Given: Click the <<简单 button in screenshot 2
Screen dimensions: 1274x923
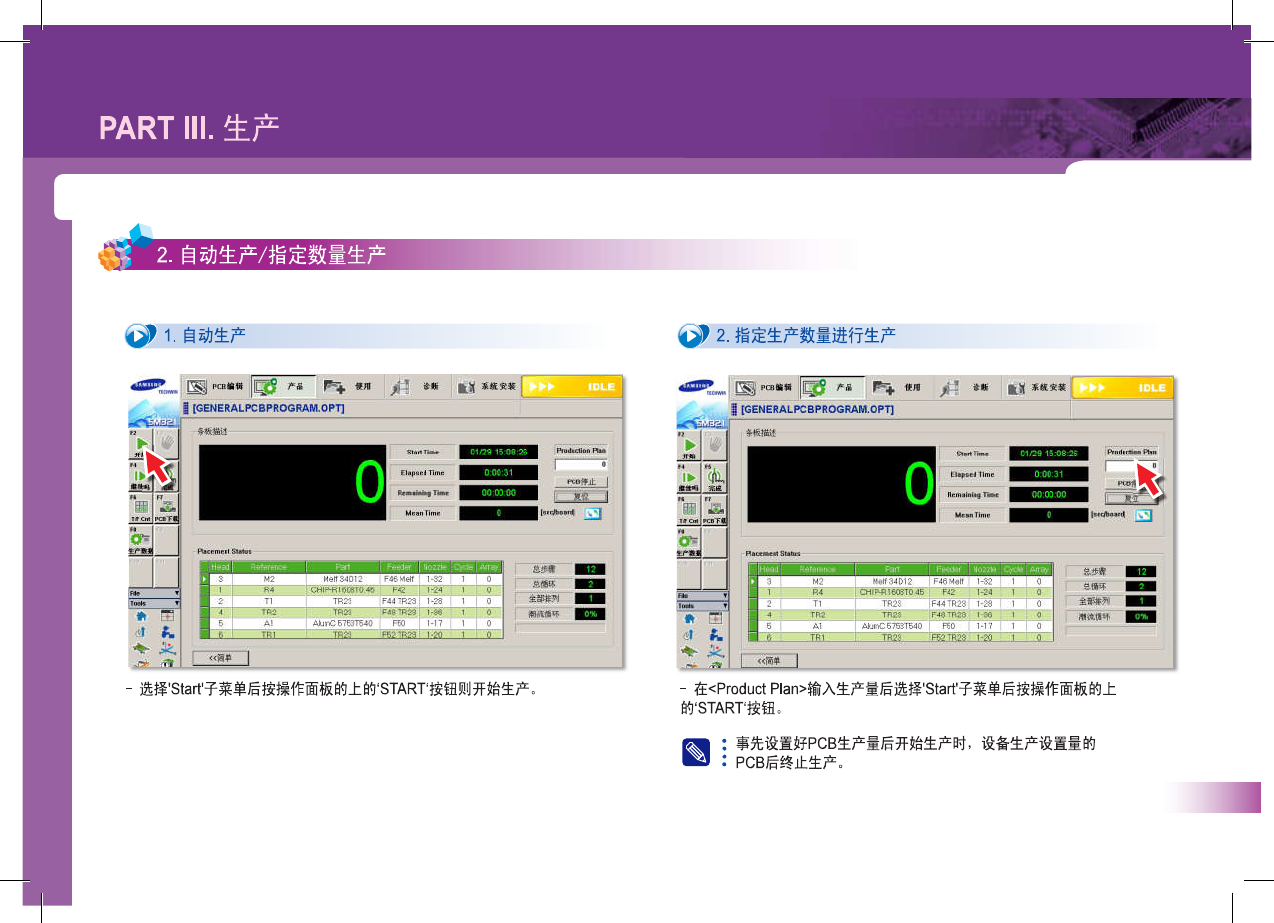Looking at the screenshot, I should pyautogui.click(x=770, y=660).
